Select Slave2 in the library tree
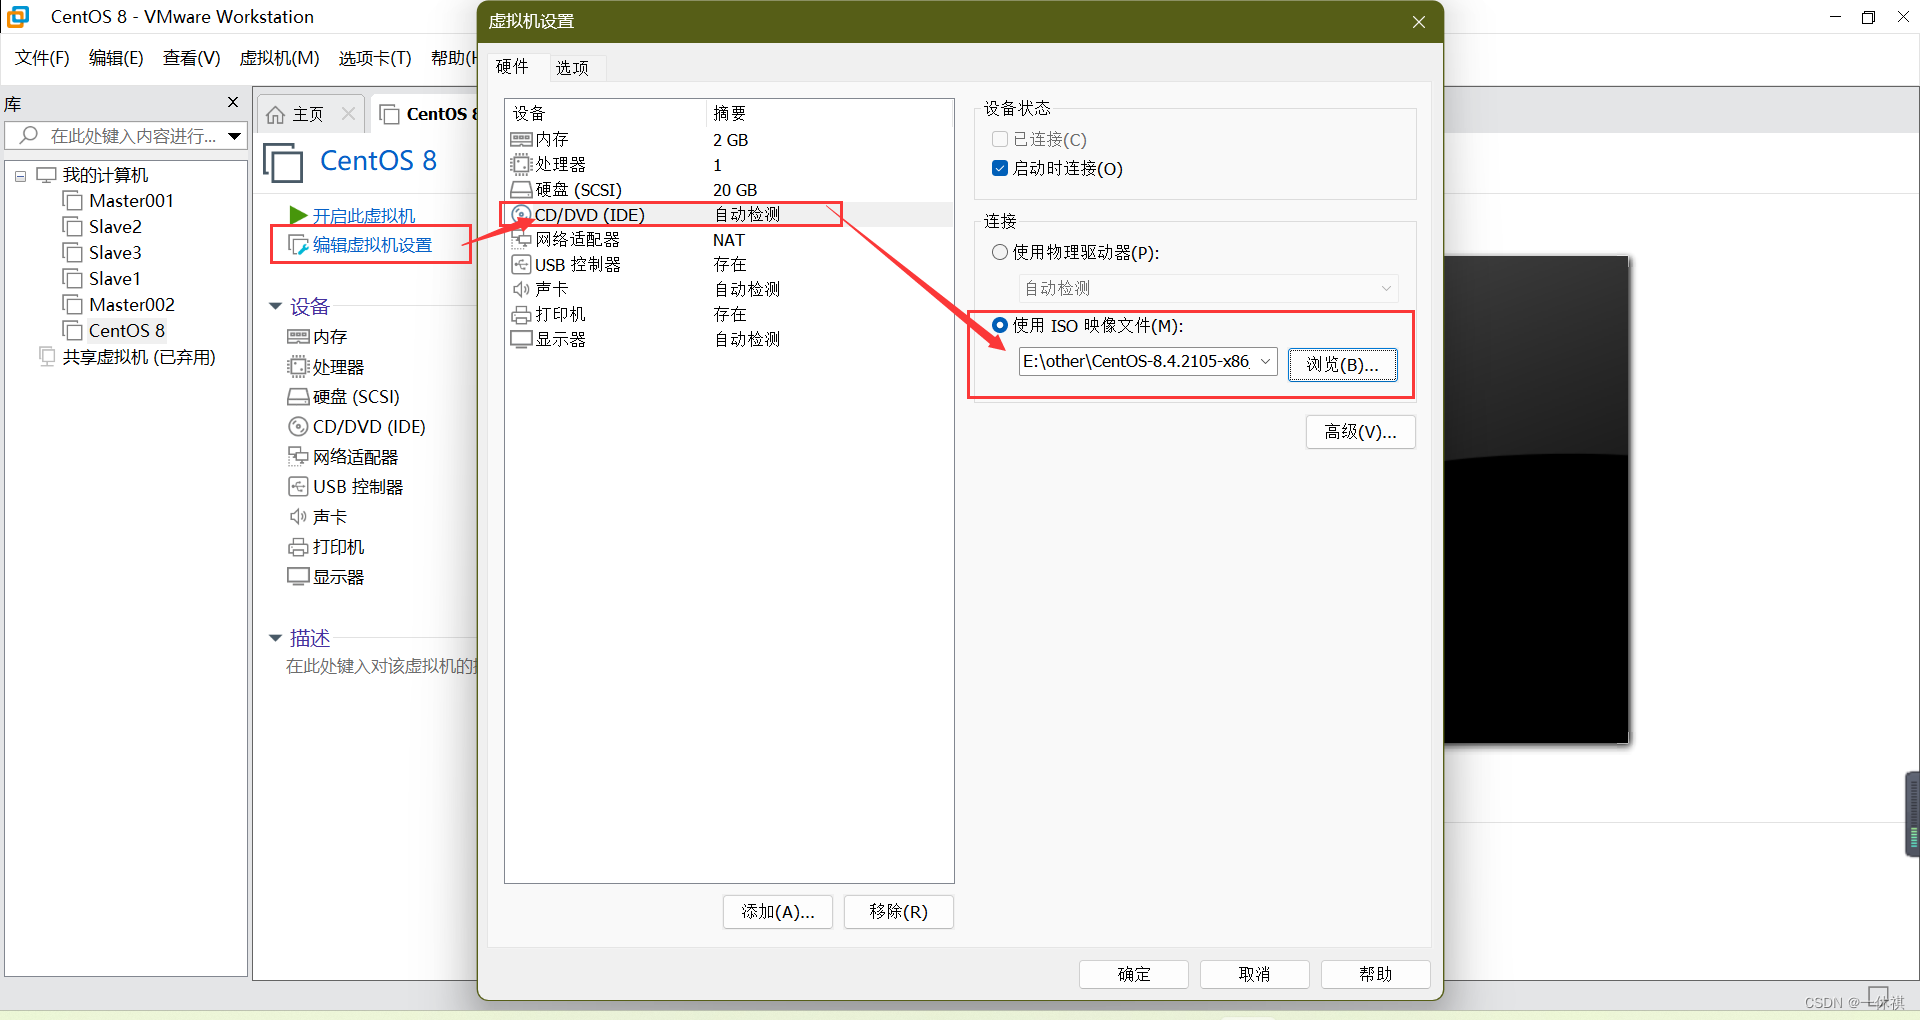Screen dimensions: 1920x1020 point(115,227)
